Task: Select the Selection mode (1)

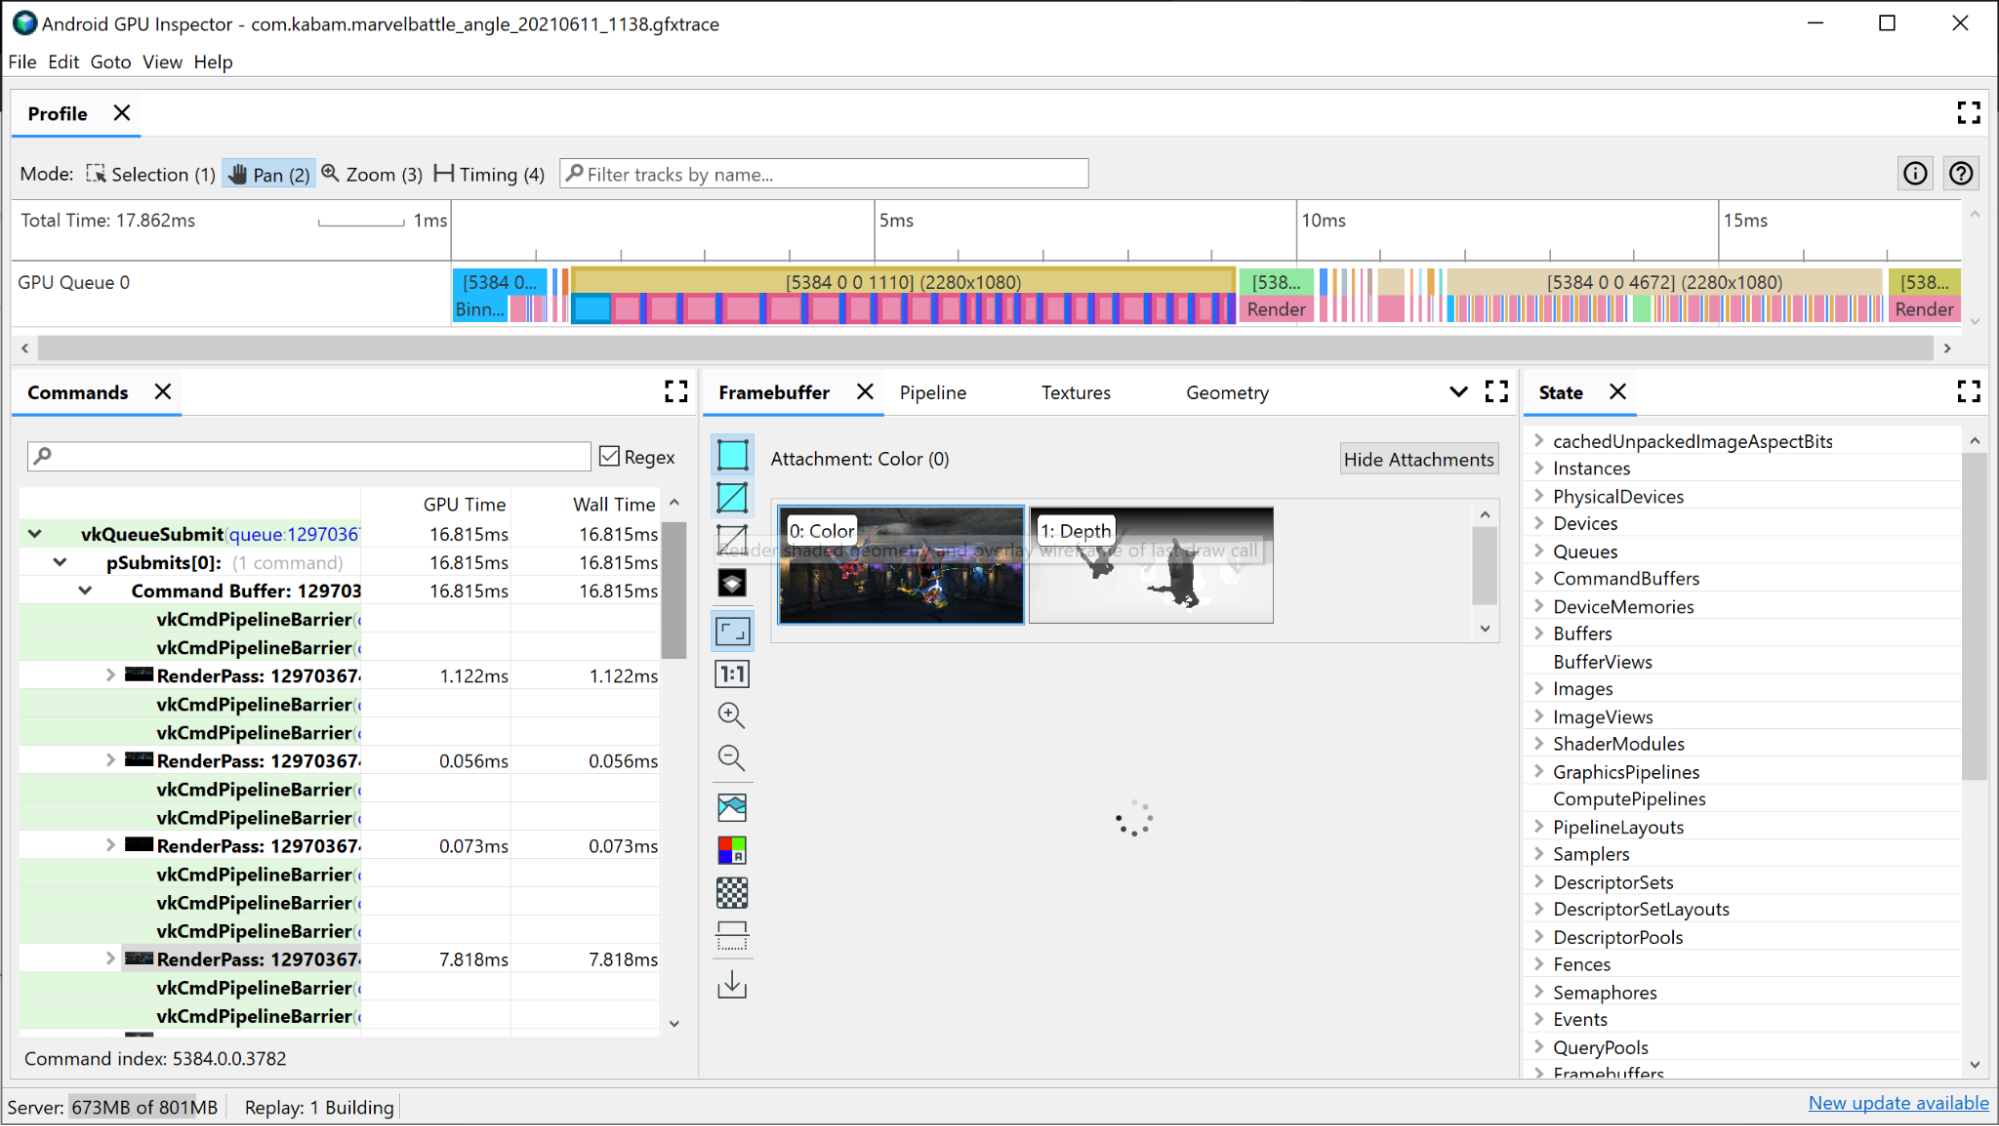Action: [x=148, y=174]
